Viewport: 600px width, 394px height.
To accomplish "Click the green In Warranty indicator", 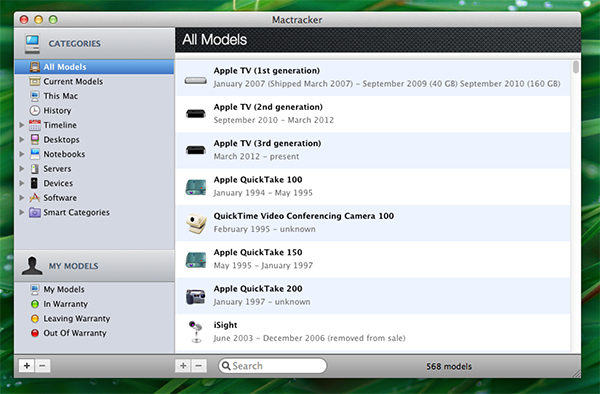I will tap(35, 304).
